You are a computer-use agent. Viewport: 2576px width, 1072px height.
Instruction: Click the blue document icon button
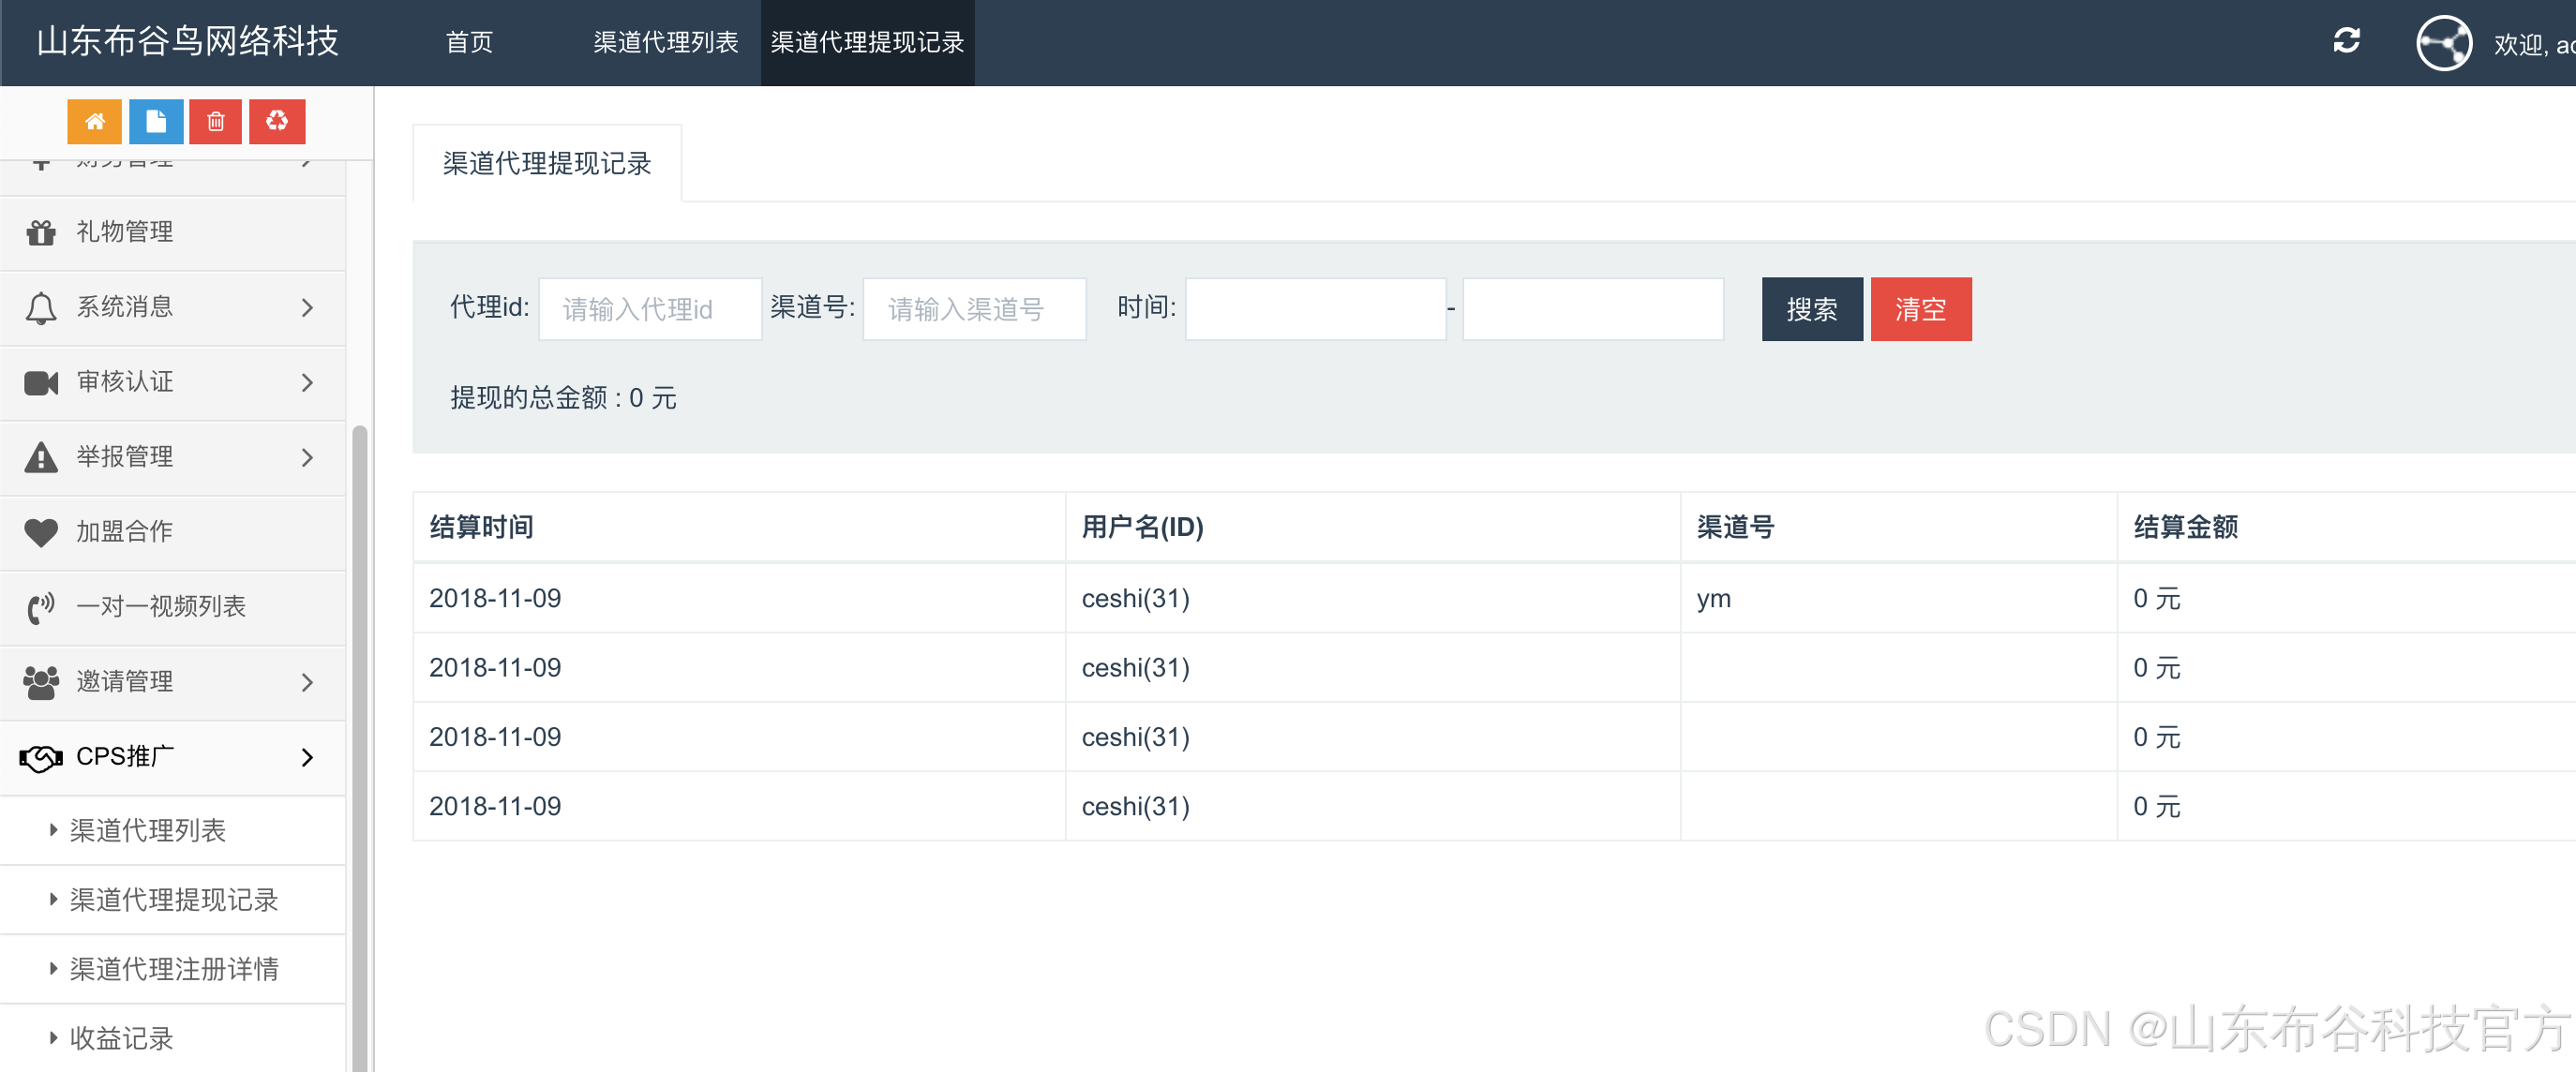tap(156, 122)
